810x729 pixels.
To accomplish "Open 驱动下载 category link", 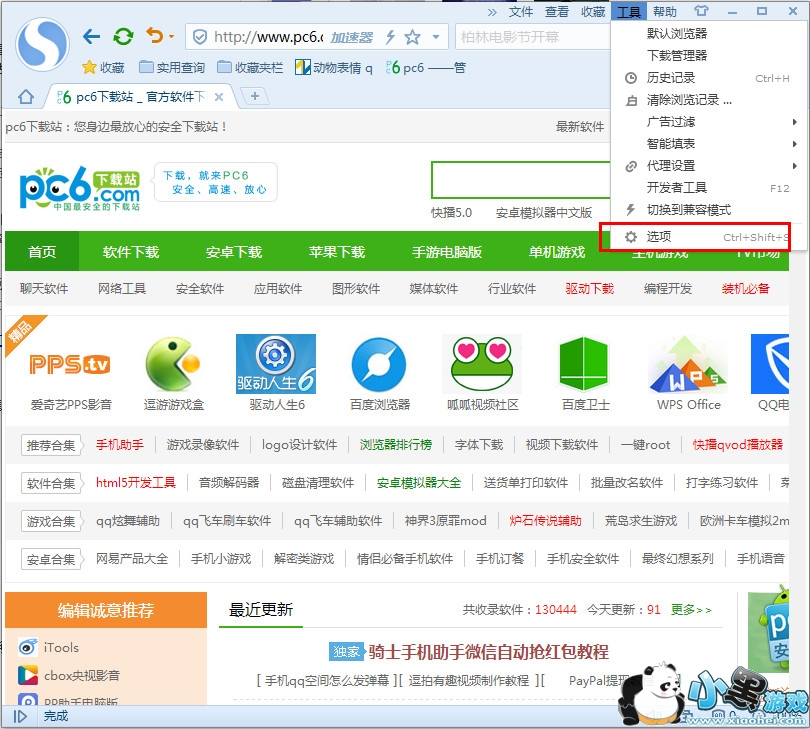I will pyautogui.click(x=589, y=288).
